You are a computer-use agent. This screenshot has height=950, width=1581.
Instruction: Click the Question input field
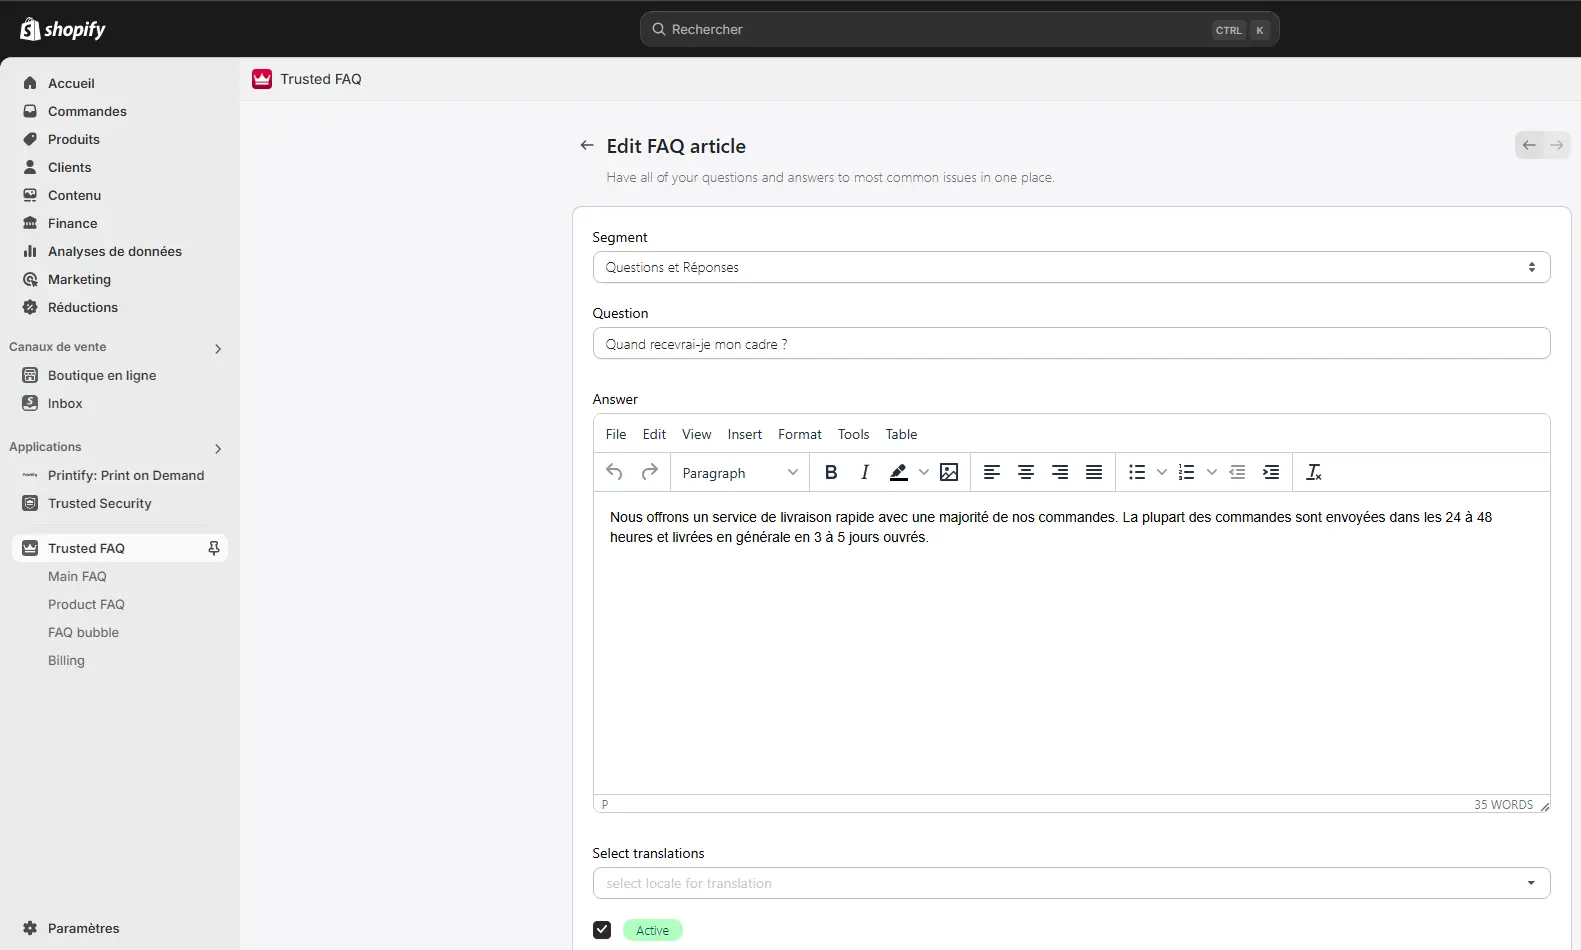pos(1070,344)
